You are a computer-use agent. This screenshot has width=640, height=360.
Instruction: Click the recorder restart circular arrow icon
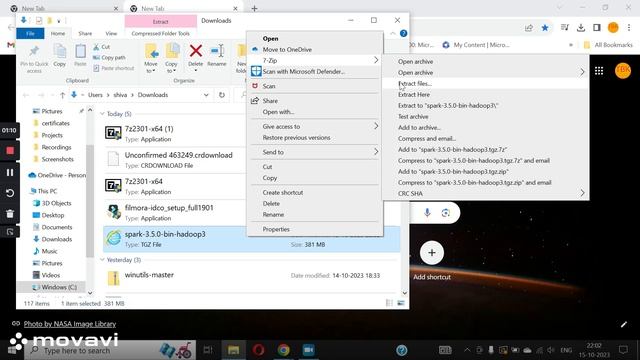[10, 193]
